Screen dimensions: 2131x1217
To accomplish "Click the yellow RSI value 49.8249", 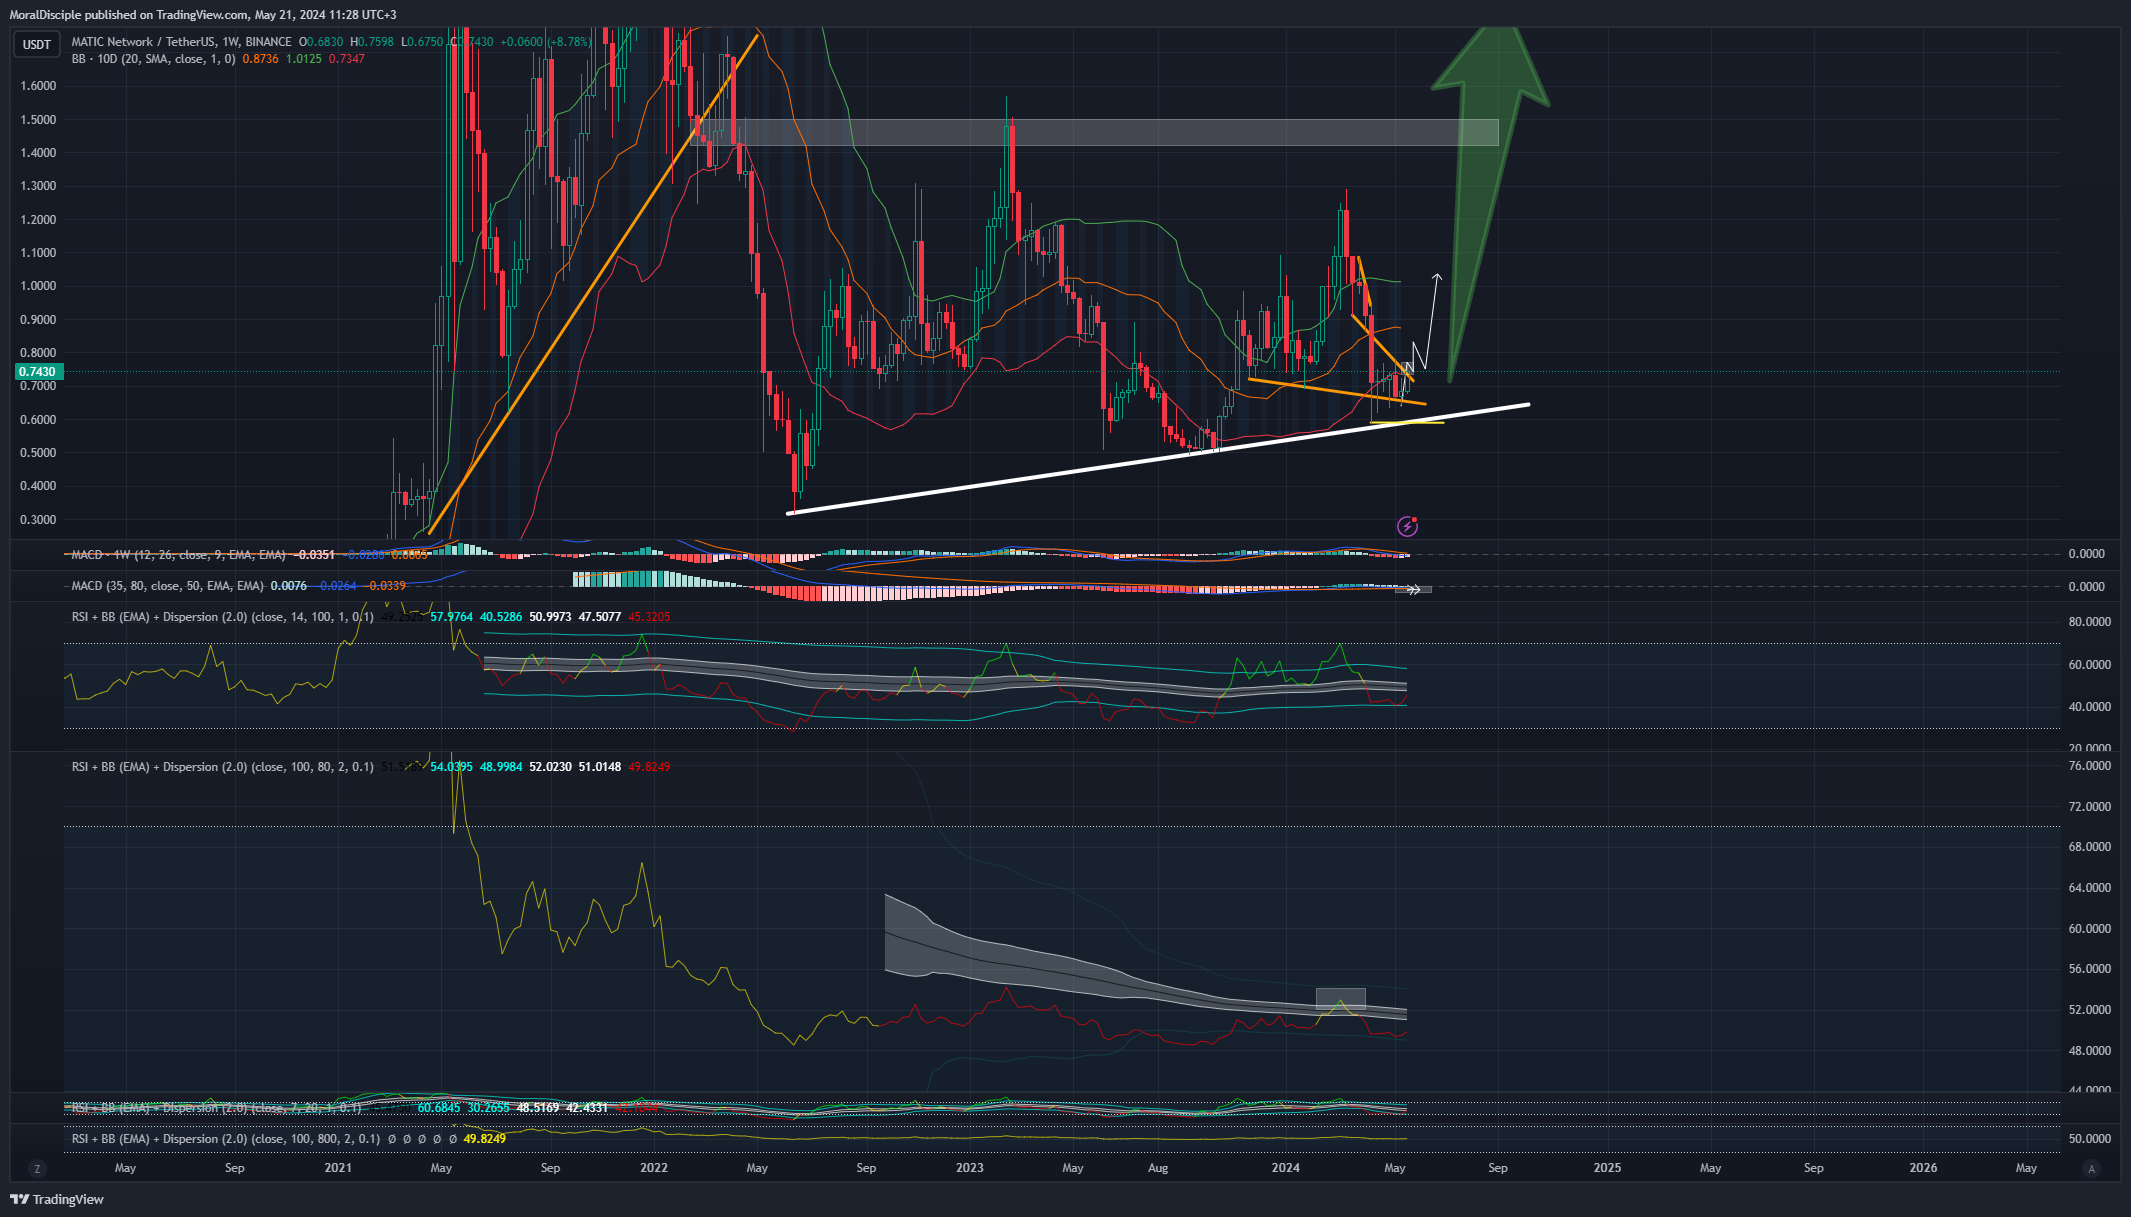I will 485,1139.
